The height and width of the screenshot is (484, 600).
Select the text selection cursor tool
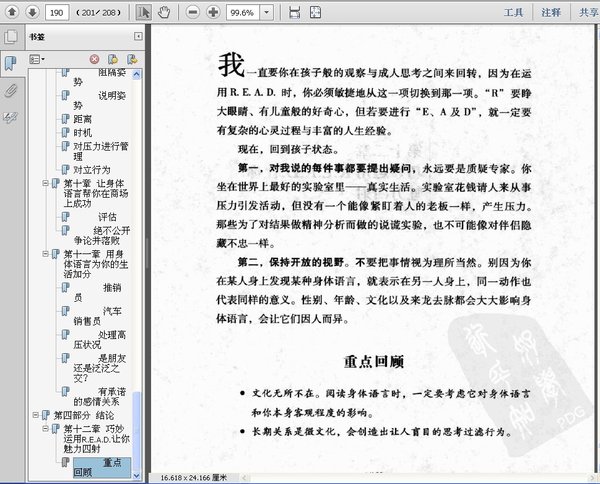pos(143,12)
